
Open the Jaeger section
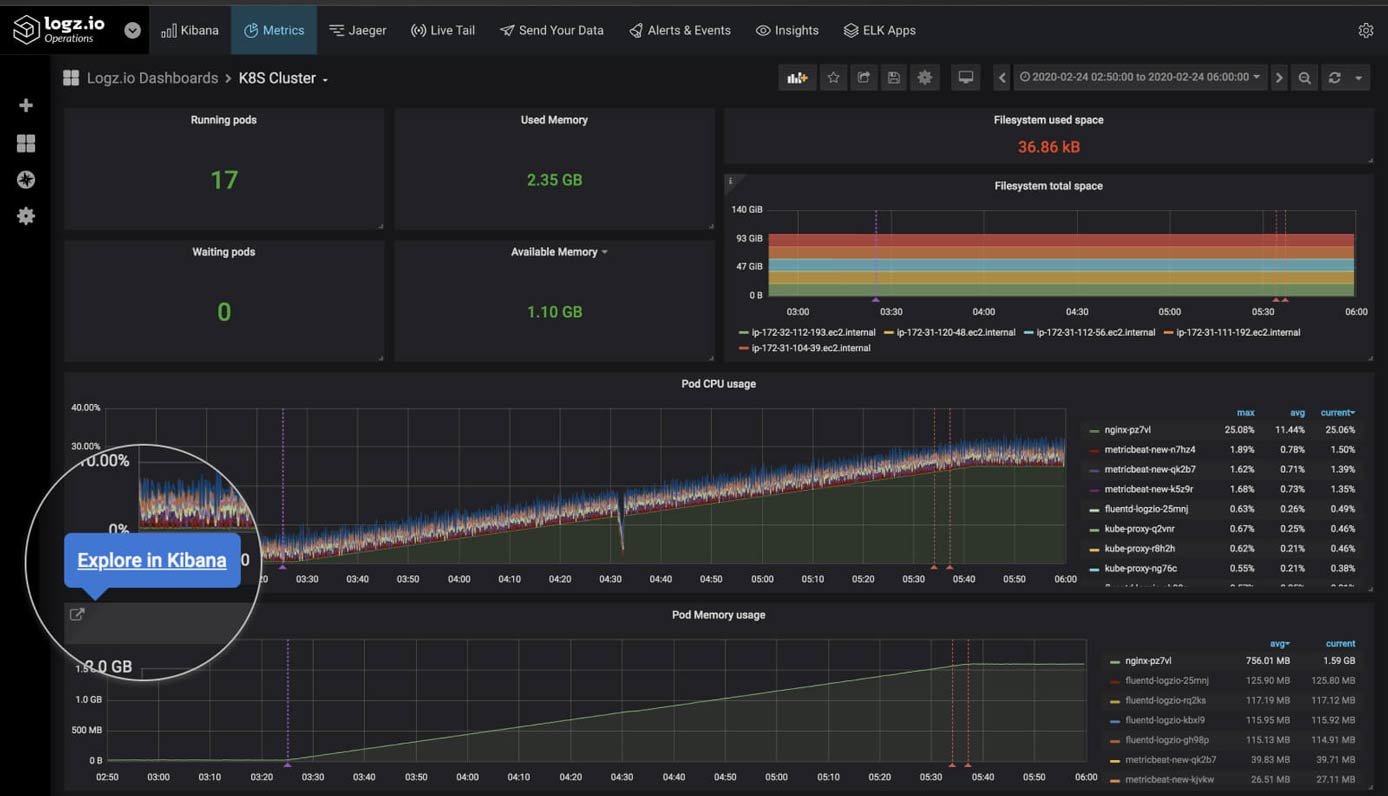[x=358, y=30]
